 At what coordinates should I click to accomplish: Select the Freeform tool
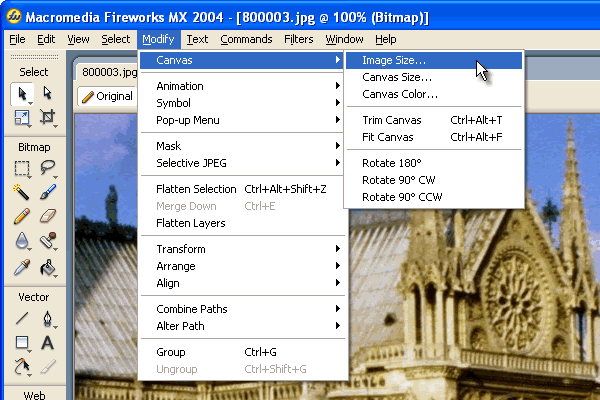22,367
